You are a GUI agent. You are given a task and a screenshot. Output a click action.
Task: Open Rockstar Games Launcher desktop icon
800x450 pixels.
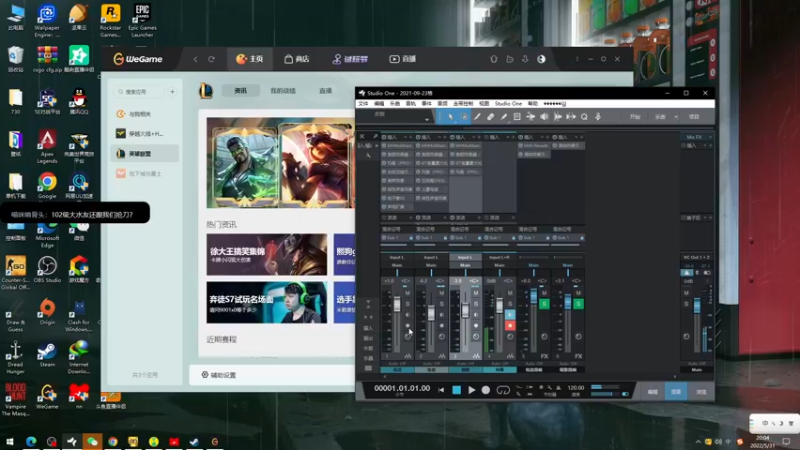(x=110, y=20)
